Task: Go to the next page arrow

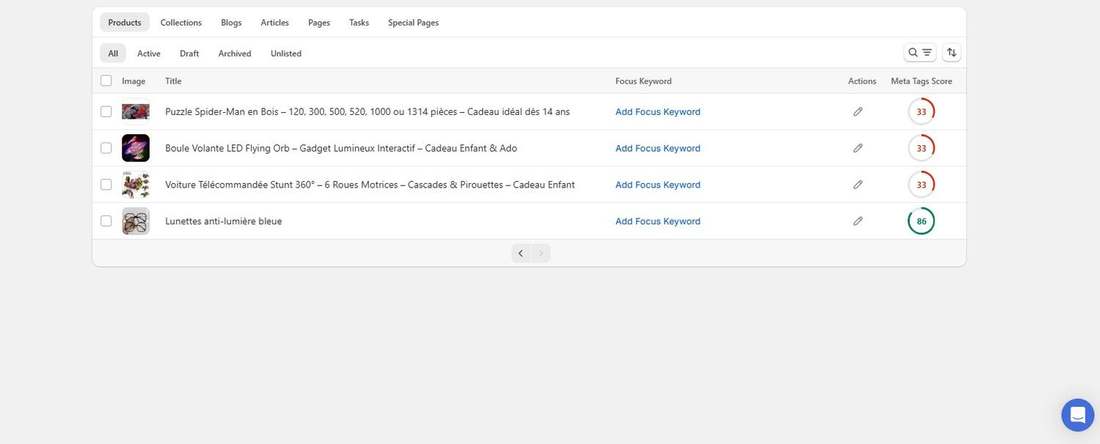Action: point(540,253)
